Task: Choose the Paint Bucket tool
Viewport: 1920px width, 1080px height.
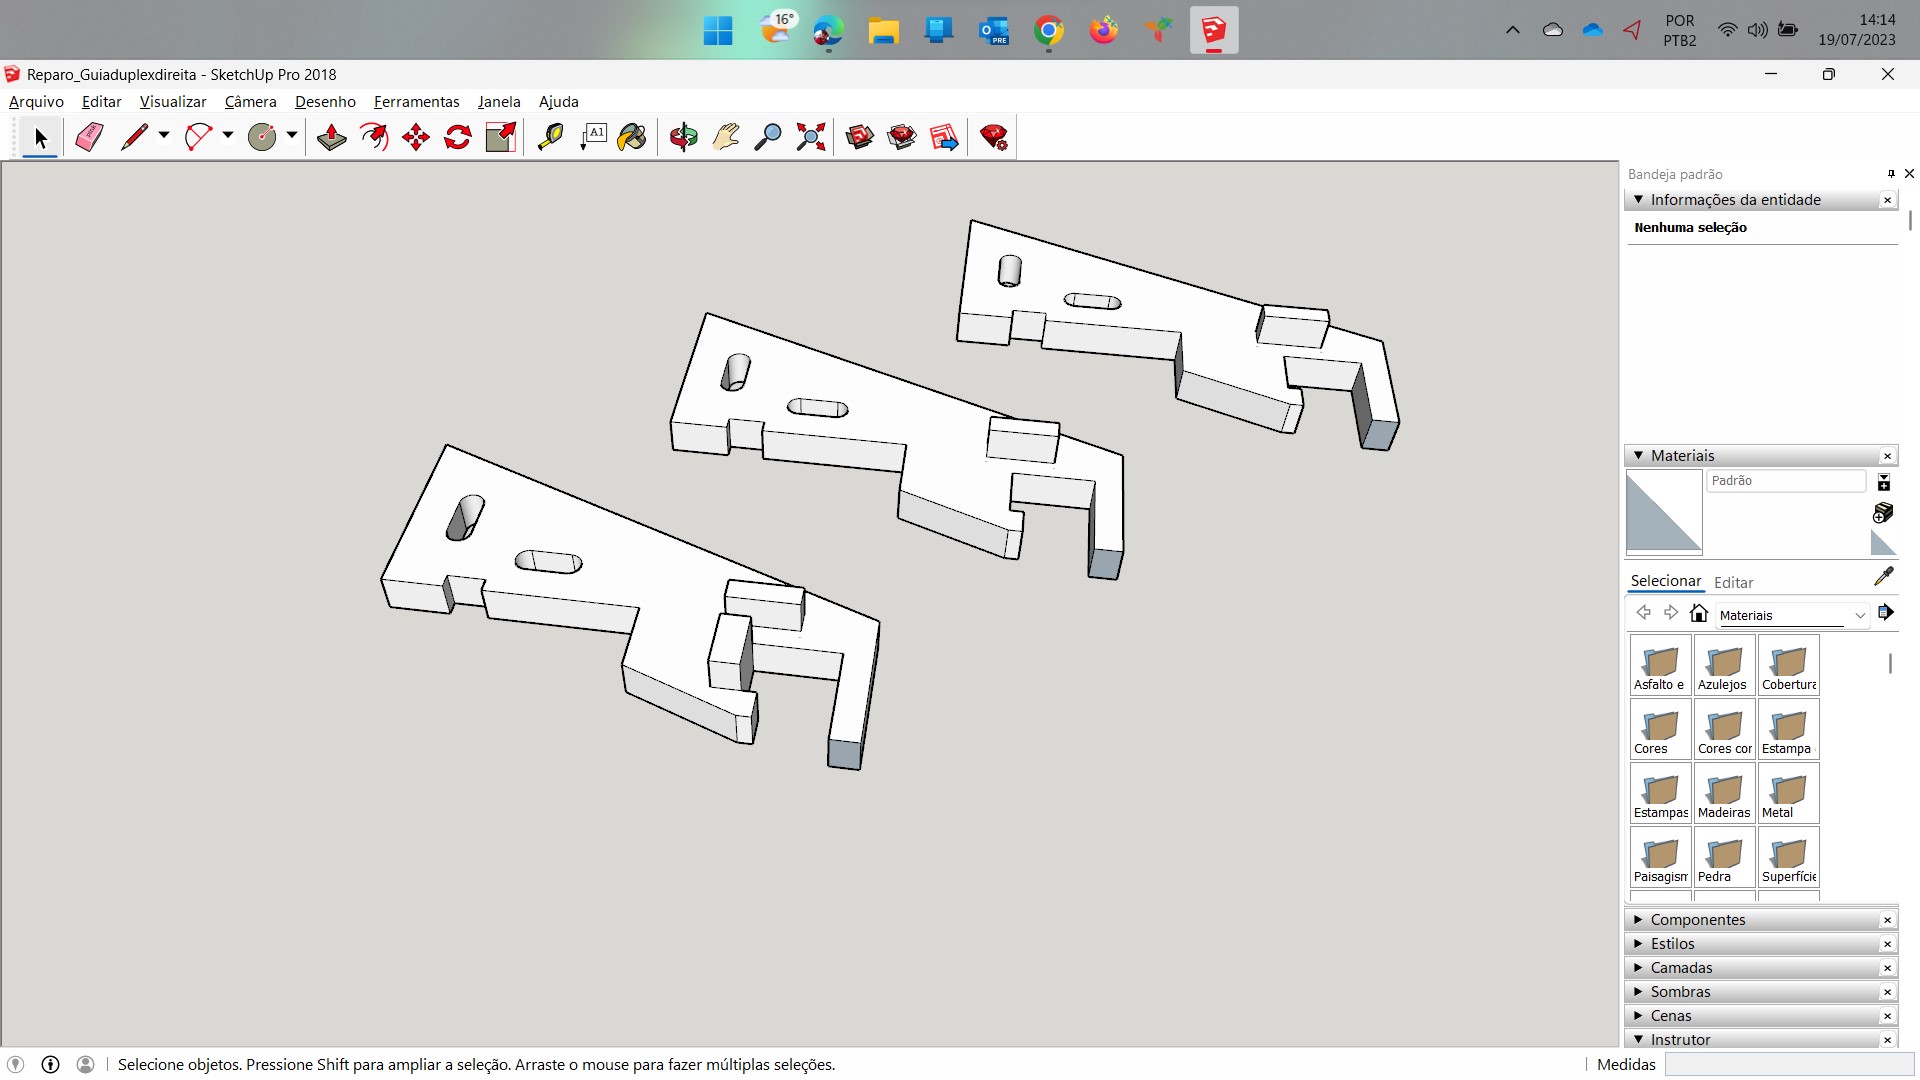Action: pos(632,137)
